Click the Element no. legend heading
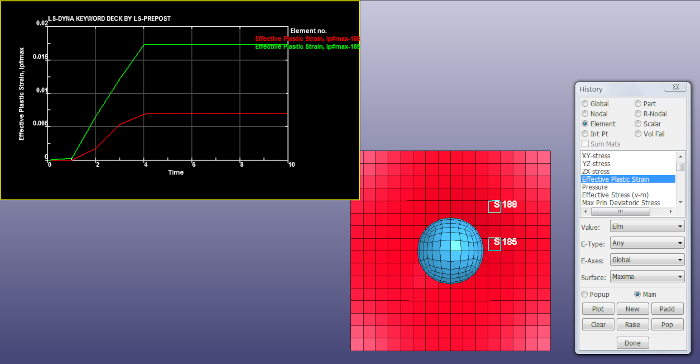This screenshot has width=700, height=364. 308,31
